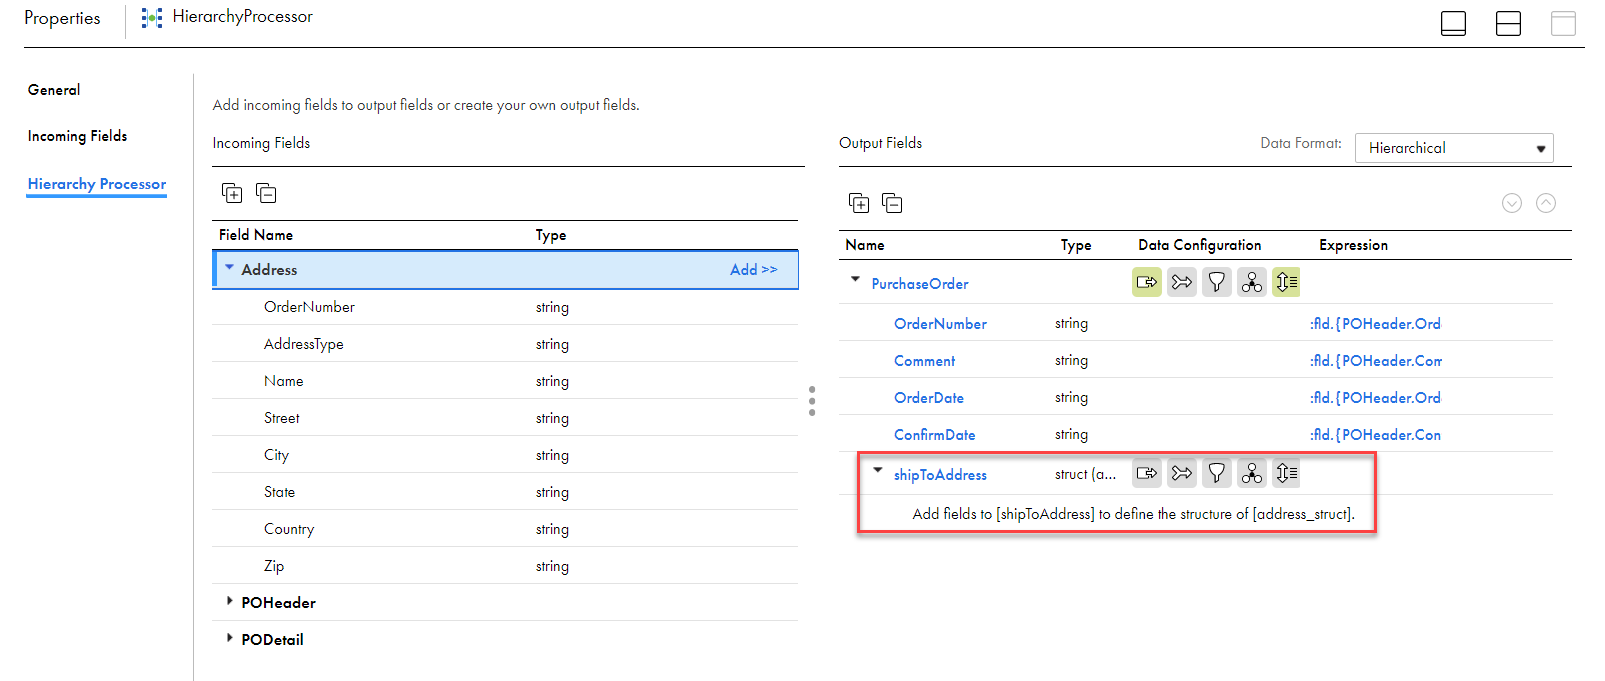
Task: Collapse the shipToAddress output node
Action: click(x=878, y=470)
